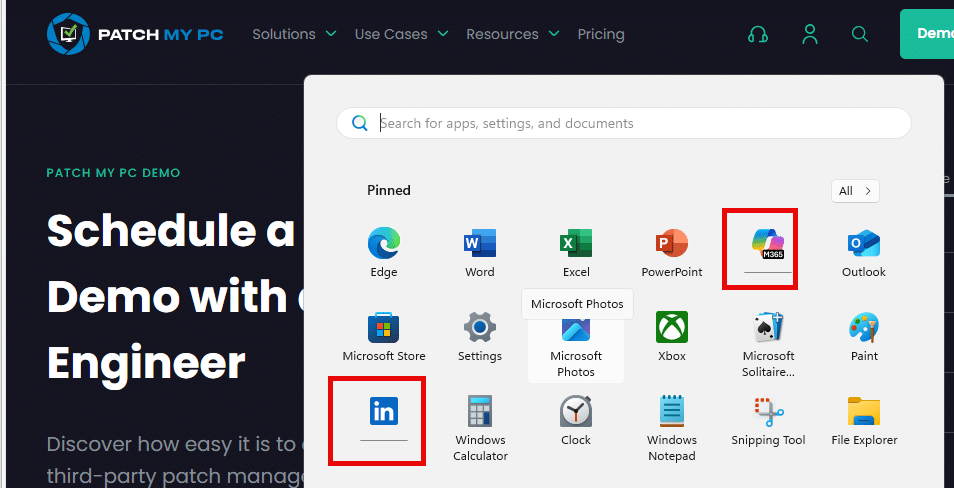
Task: Open File Explorer from pinned apps
Action: [864, 420]
